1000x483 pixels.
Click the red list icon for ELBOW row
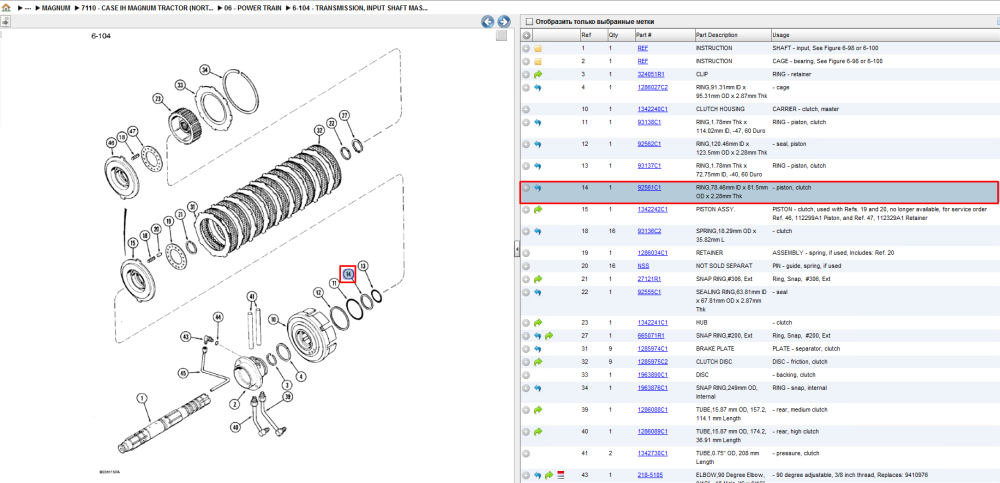561,475
